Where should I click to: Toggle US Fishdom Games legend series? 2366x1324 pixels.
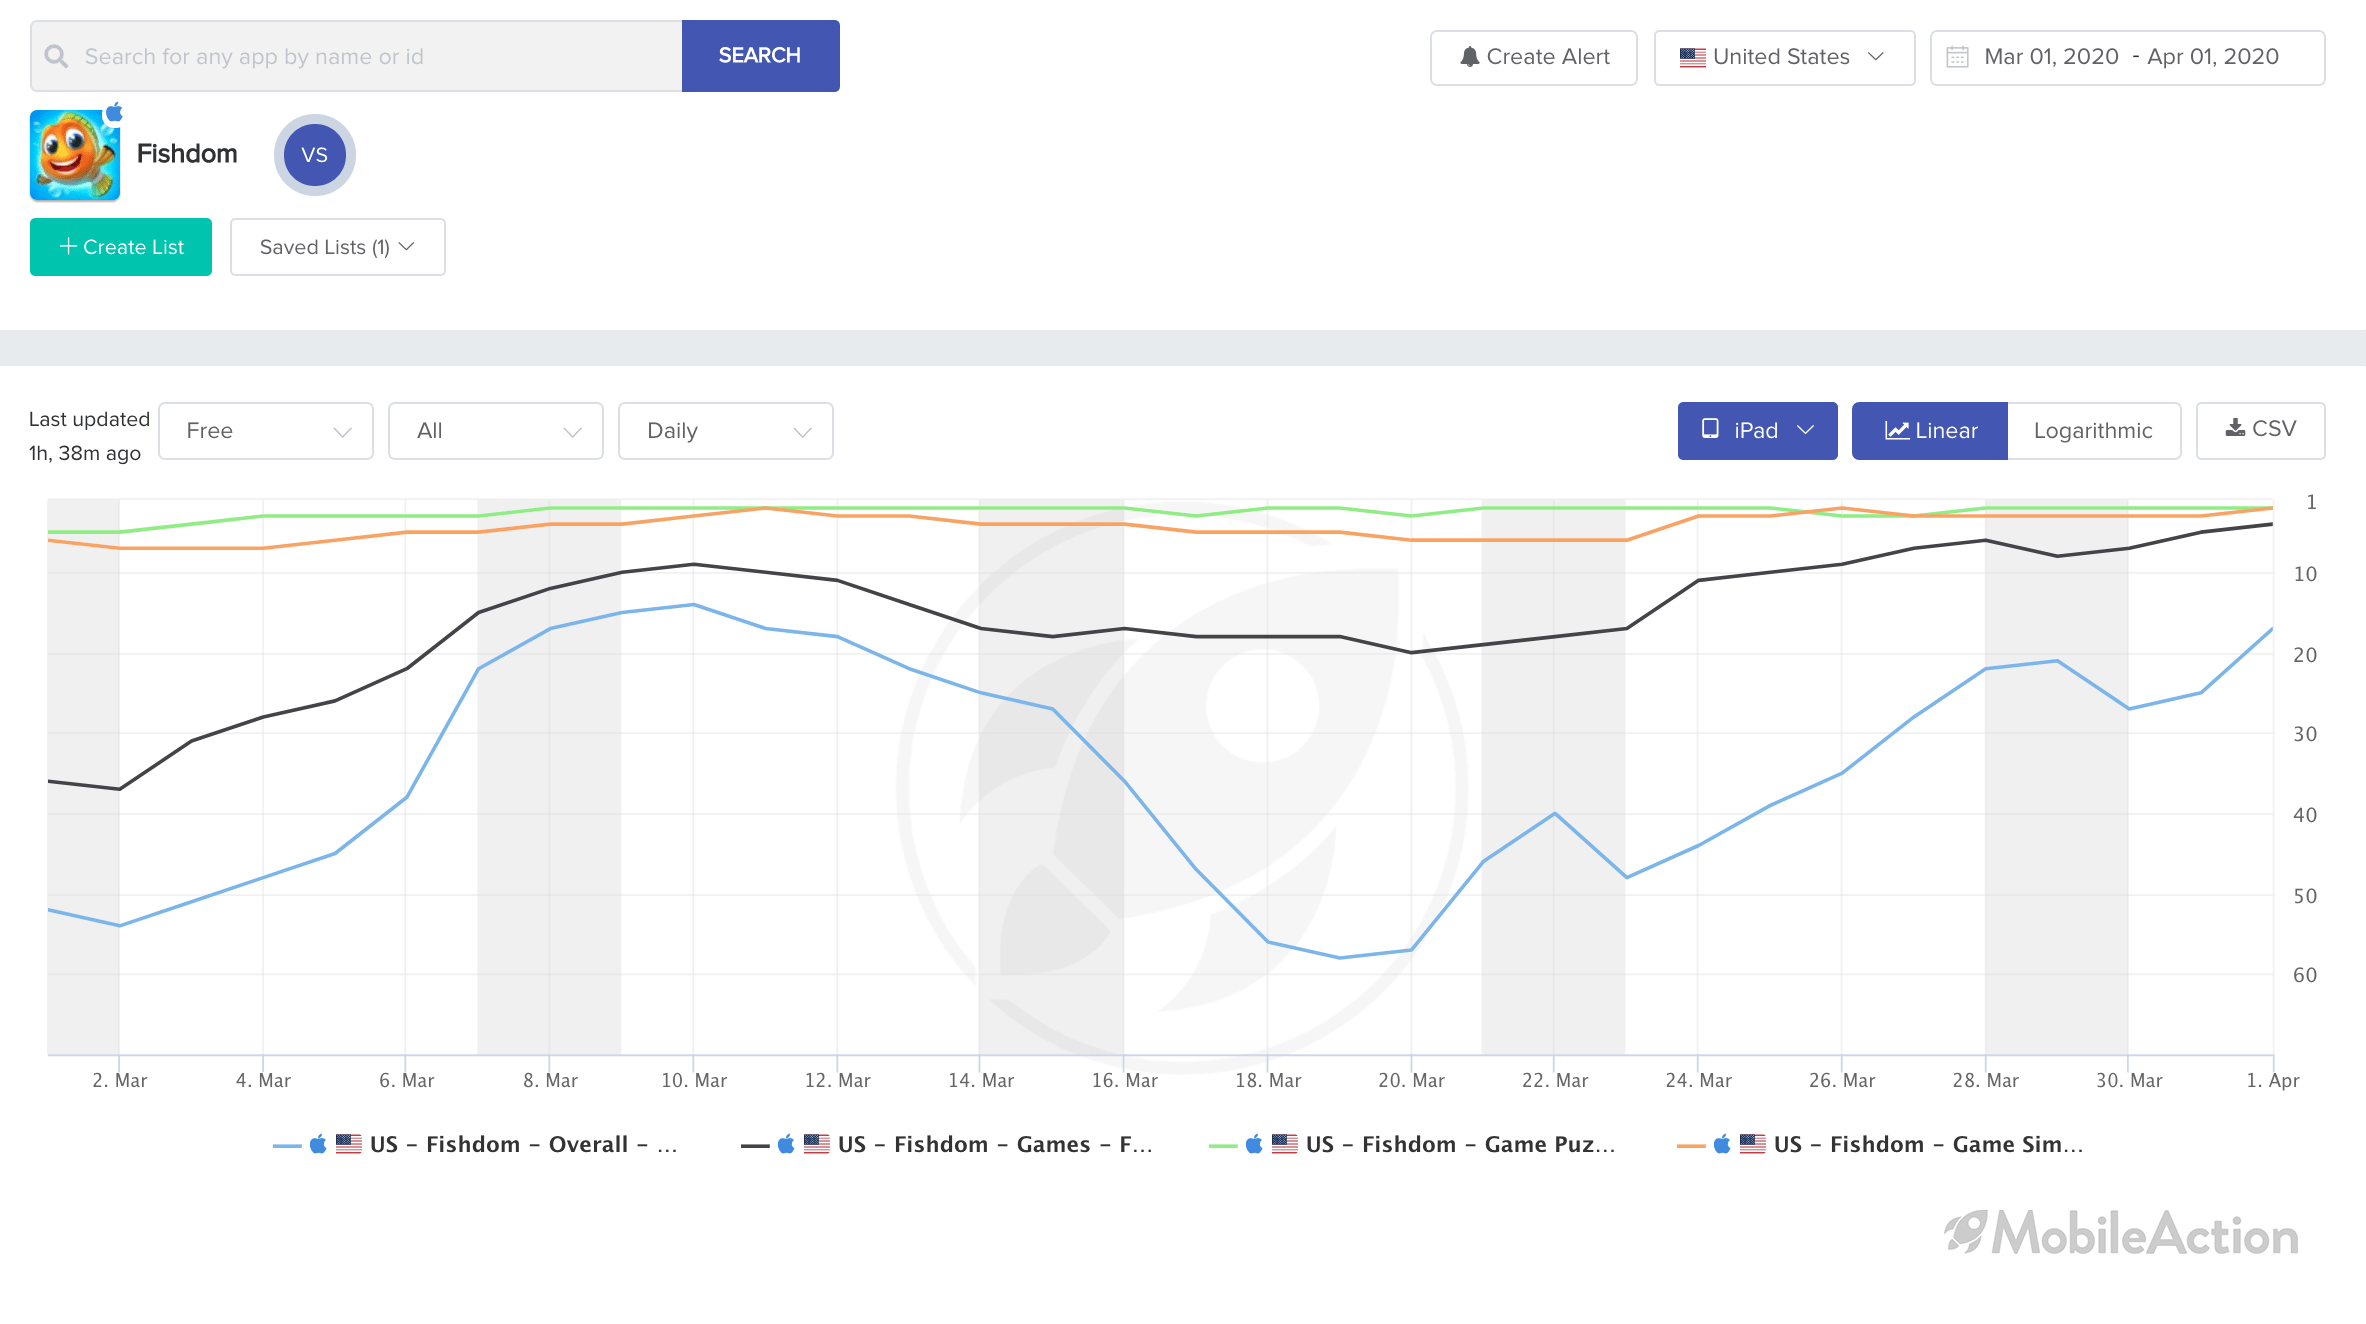947,1144
